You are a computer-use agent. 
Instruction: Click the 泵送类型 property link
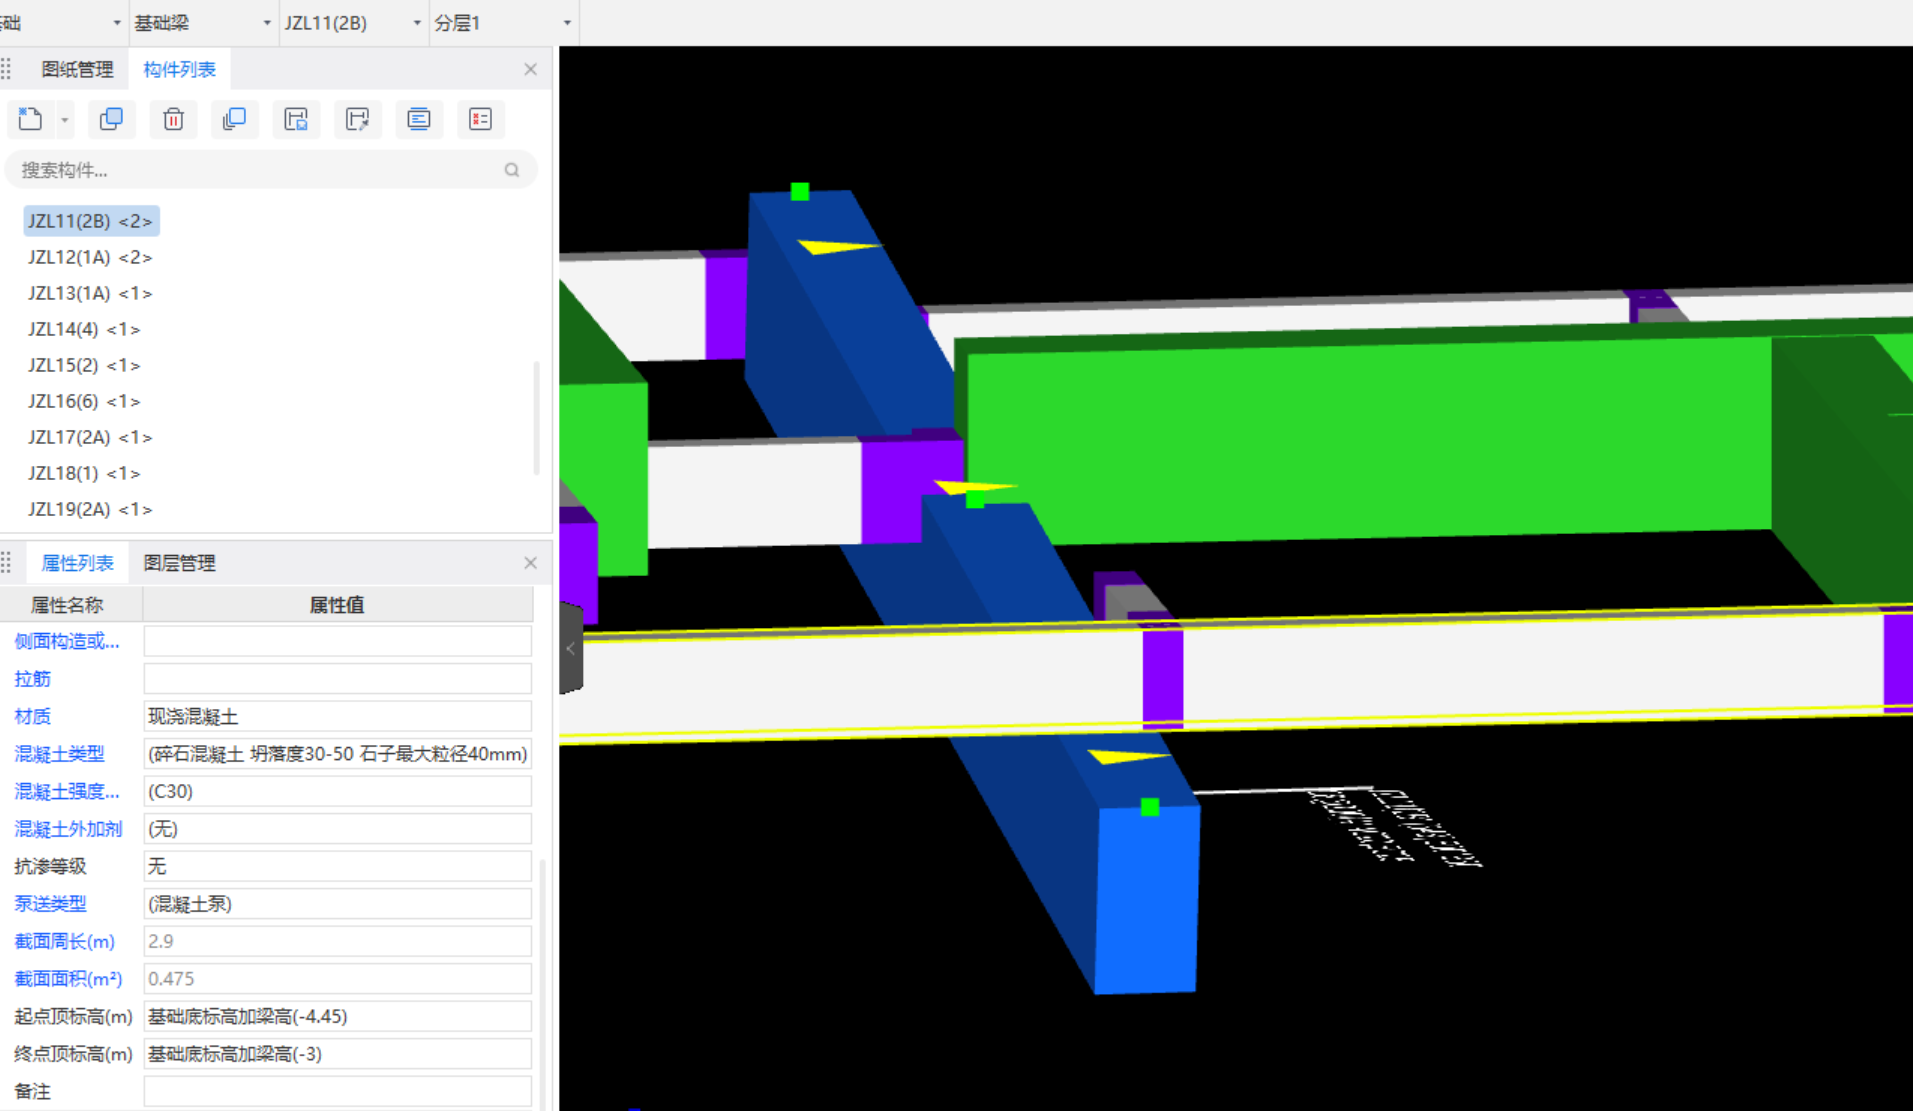point(50,904)
